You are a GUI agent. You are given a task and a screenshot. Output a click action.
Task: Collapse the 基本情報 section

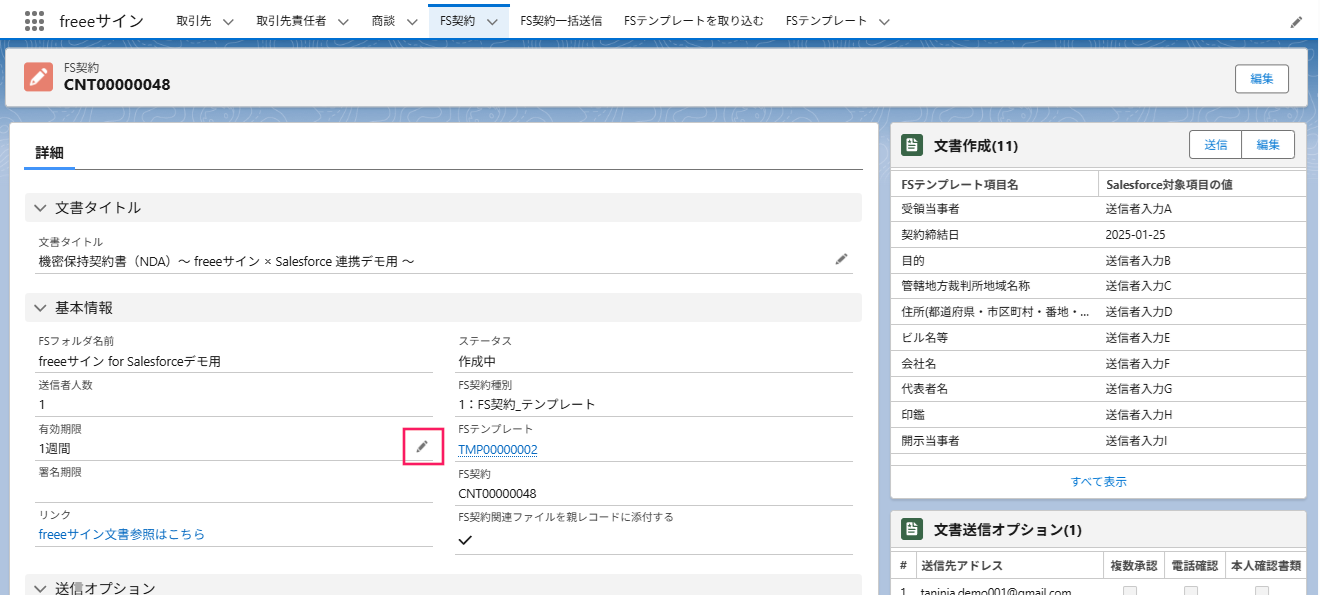coord(41,308)
